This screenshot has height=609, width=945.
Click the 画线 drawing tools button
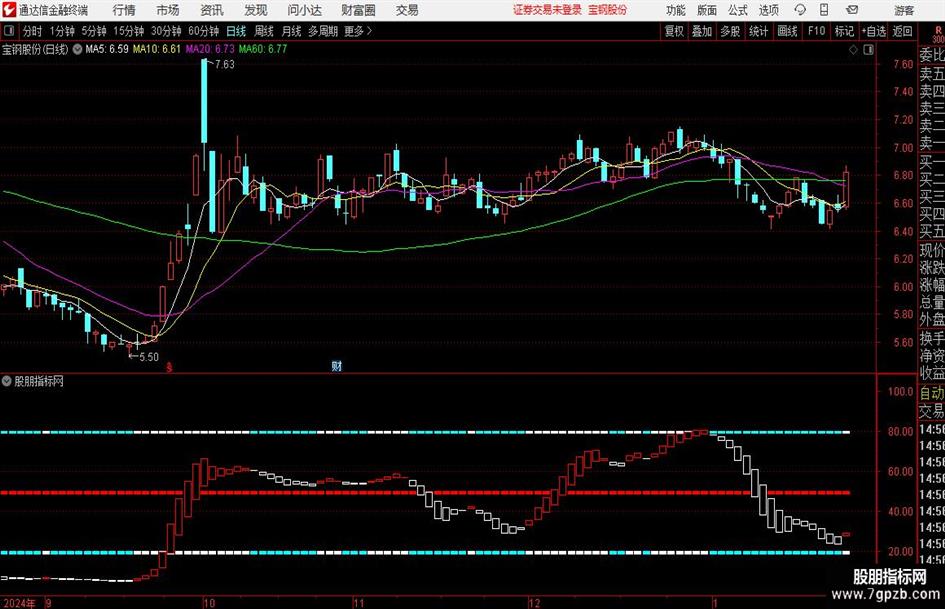pos(787,31)
